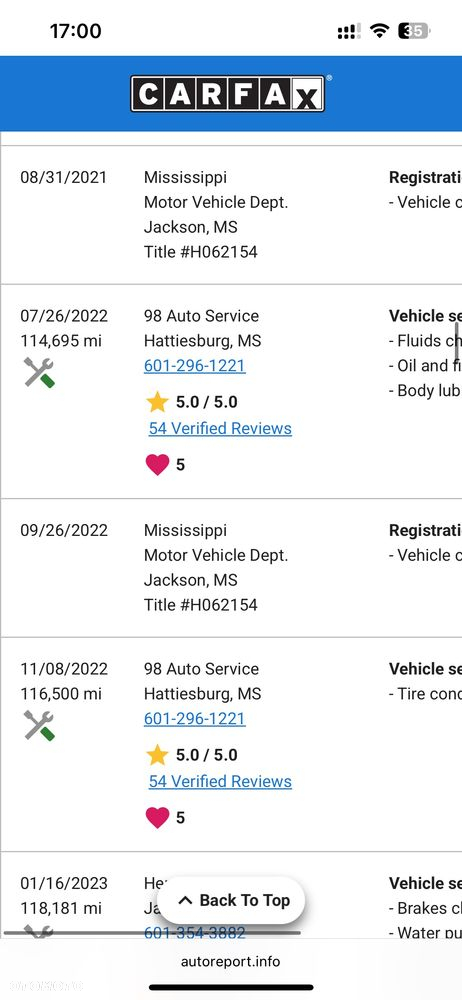Call 601-296-1221 from the 07/26/2022 entry
The image size is (462, 1000).
click(x=195, y=365)
